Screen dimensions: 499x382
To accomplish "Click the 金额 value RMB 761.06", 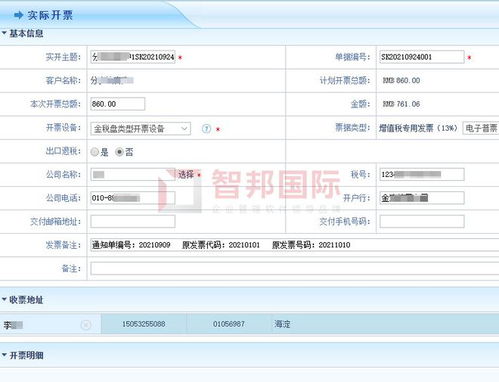I will point(401,104).
